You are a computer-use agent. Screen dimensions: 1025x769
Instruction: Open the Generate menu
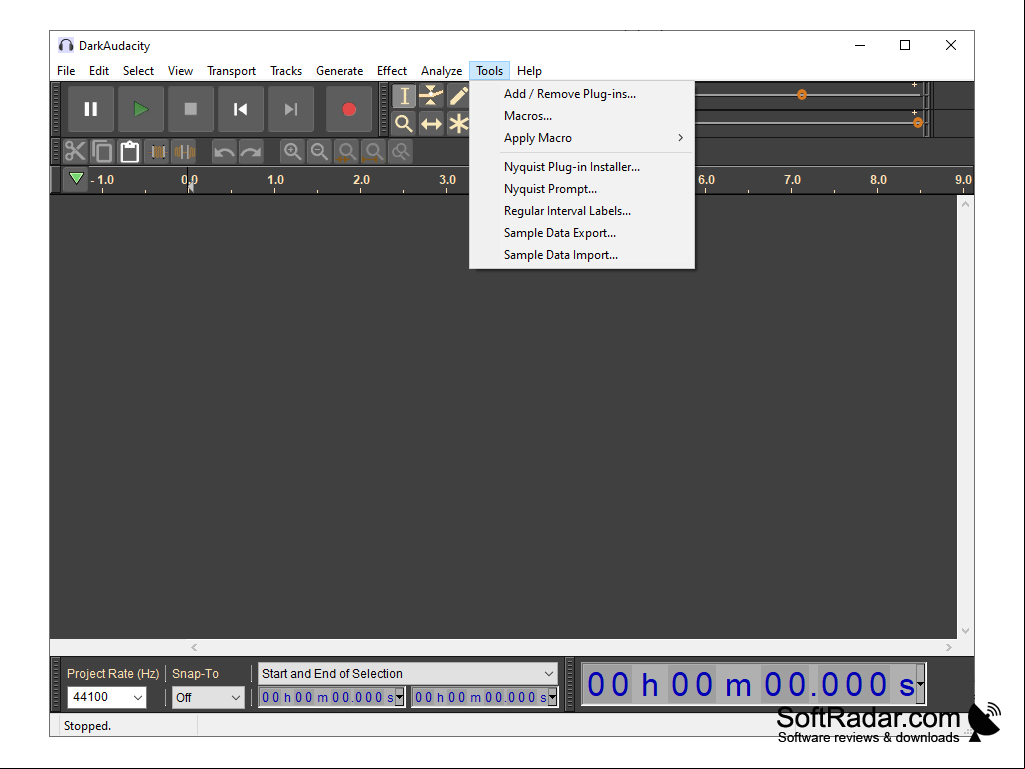click(340, 71)
